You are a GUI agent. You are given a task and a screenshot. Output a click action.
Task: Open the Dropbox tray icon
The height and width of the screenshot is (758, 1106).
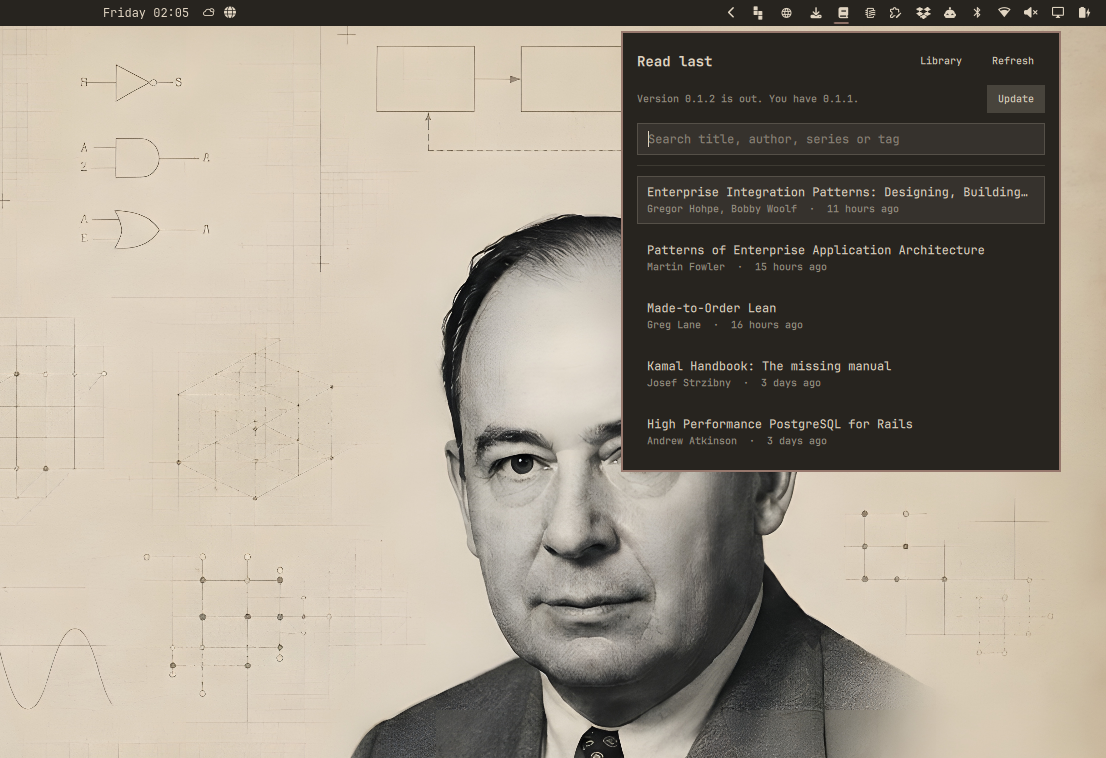[x=923, y=13]
